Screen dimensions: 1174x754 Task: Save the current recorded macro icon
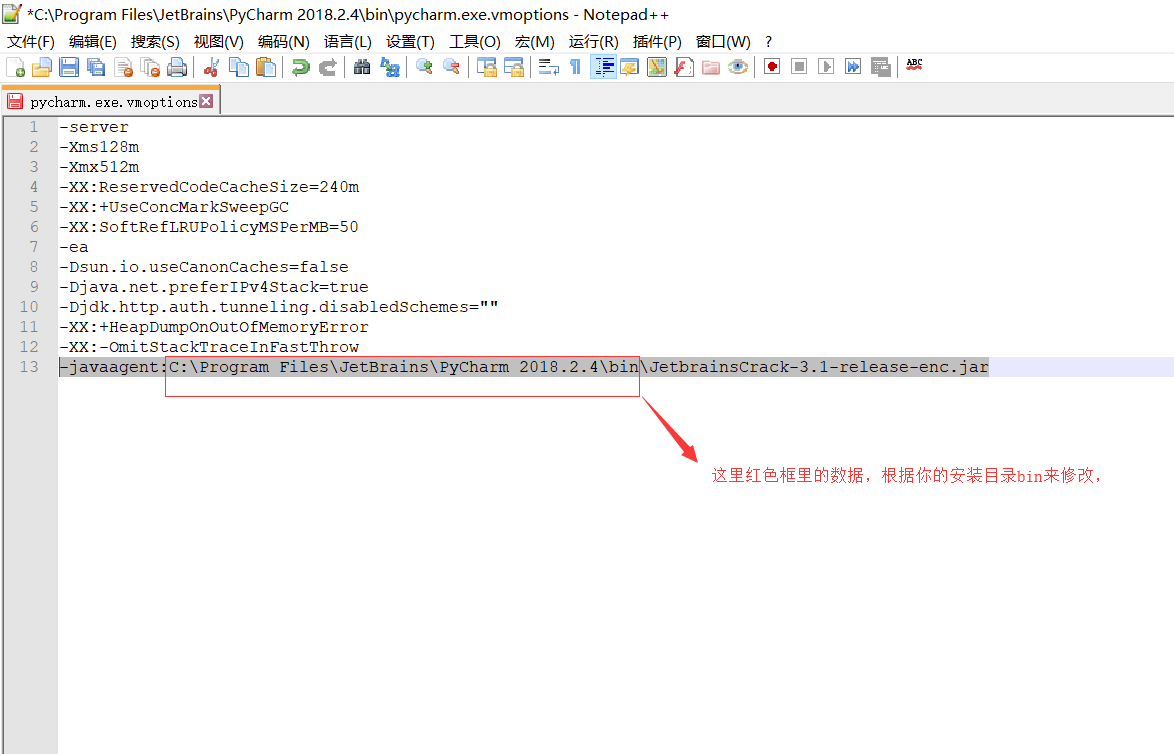tap(880, 67)
